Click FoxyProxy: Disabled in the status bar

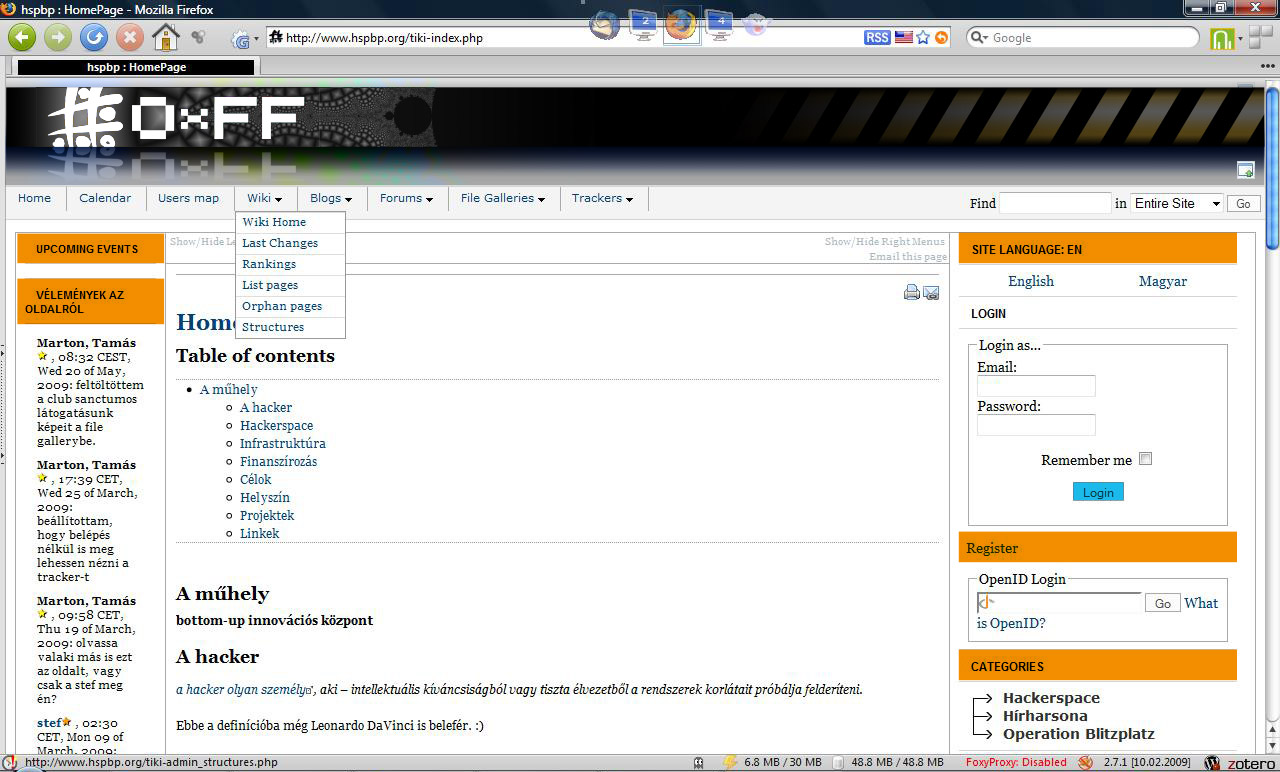tap(1016, 763)
